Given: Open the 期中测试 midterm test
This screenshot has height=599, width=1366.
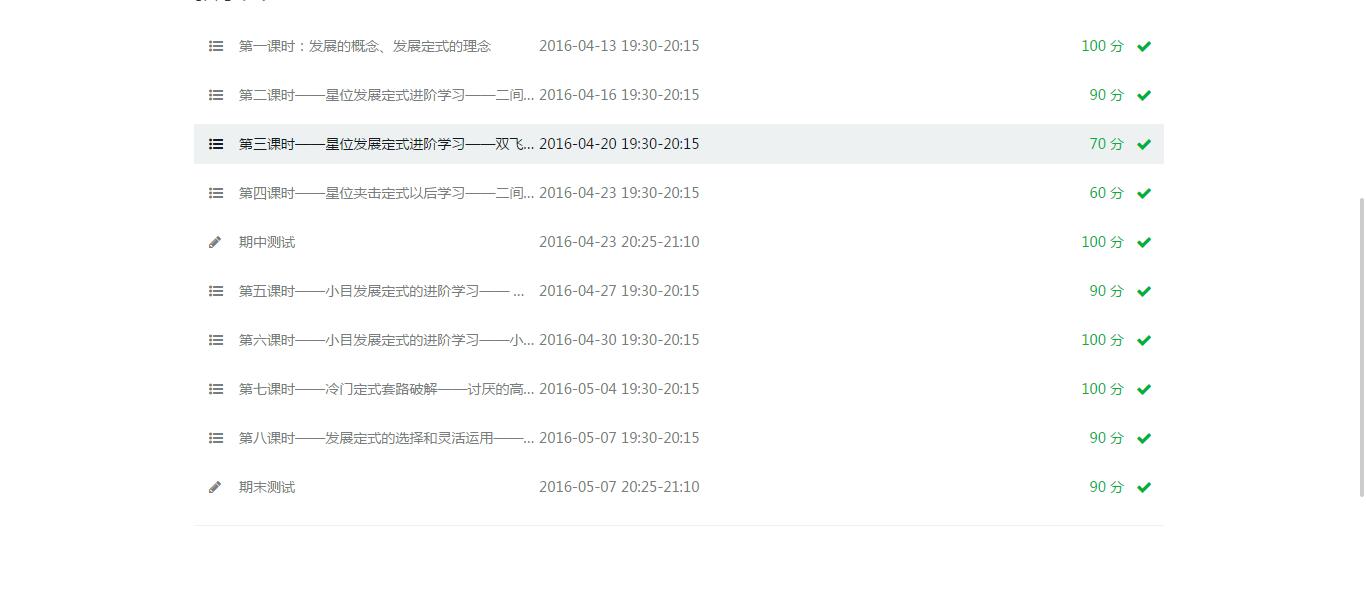Looking at the screenshot, I should click(267, 242).
